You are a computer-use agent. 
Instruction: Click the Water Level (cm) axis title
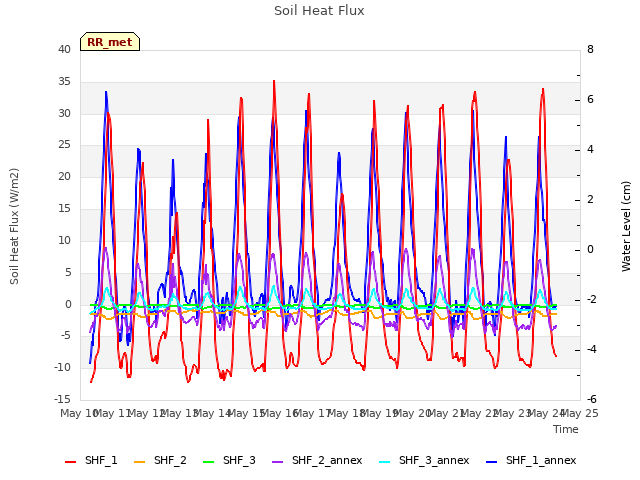click(626, 226)
